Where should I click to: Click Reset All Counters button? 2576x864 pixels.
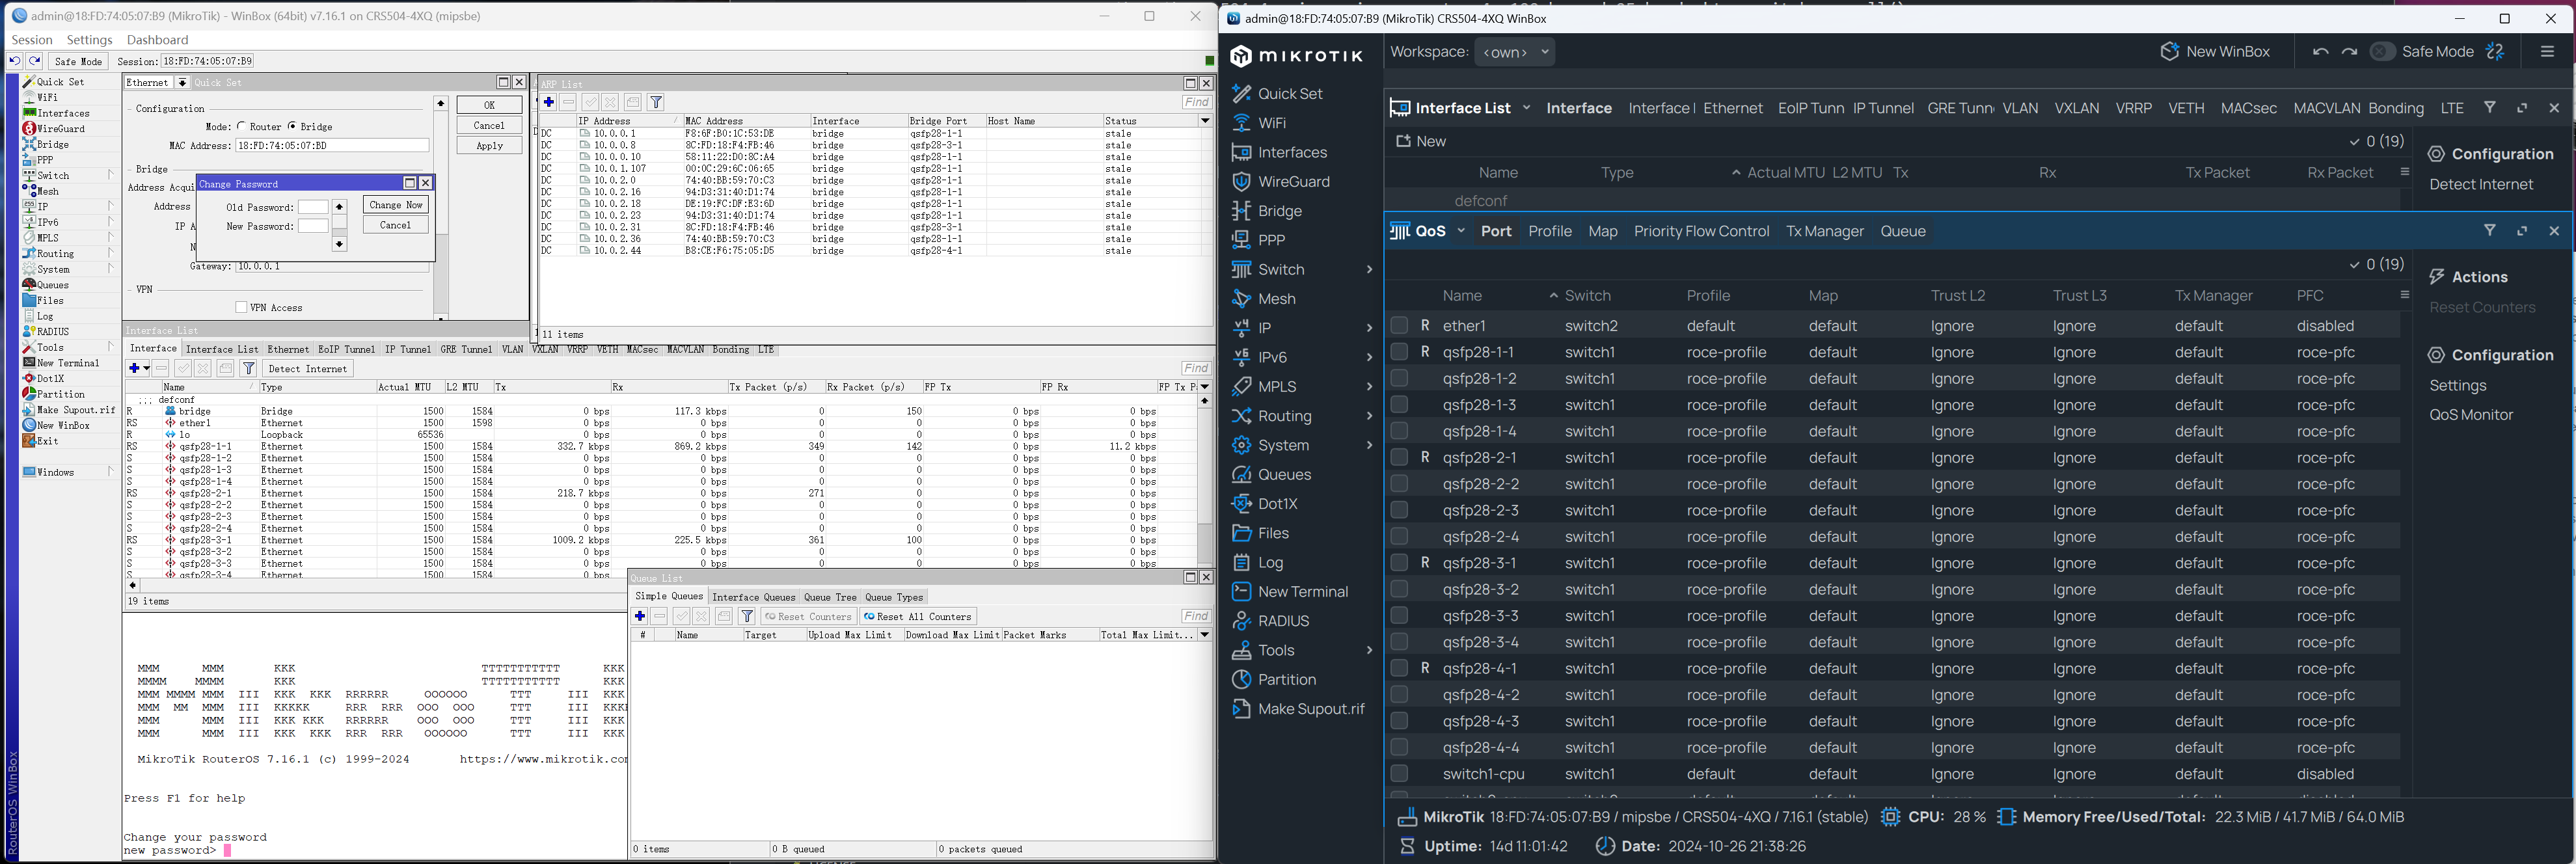[x=918, y=617]
